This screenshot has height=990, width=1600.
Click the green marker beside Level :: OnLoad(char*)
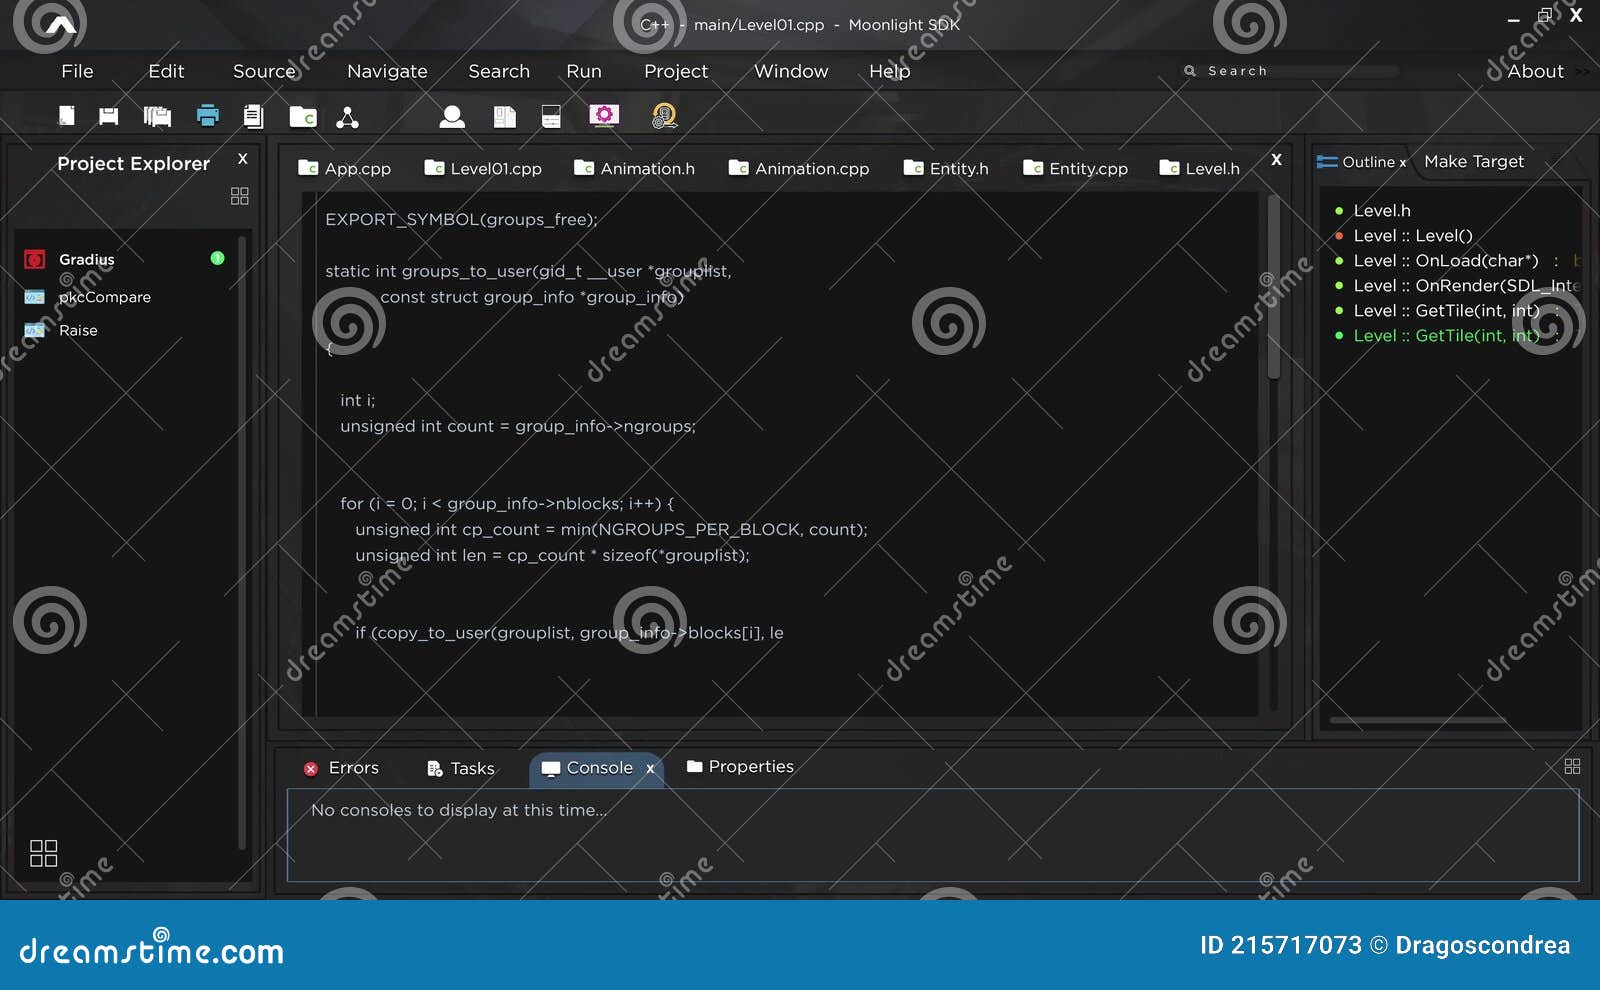point(1339,260)
